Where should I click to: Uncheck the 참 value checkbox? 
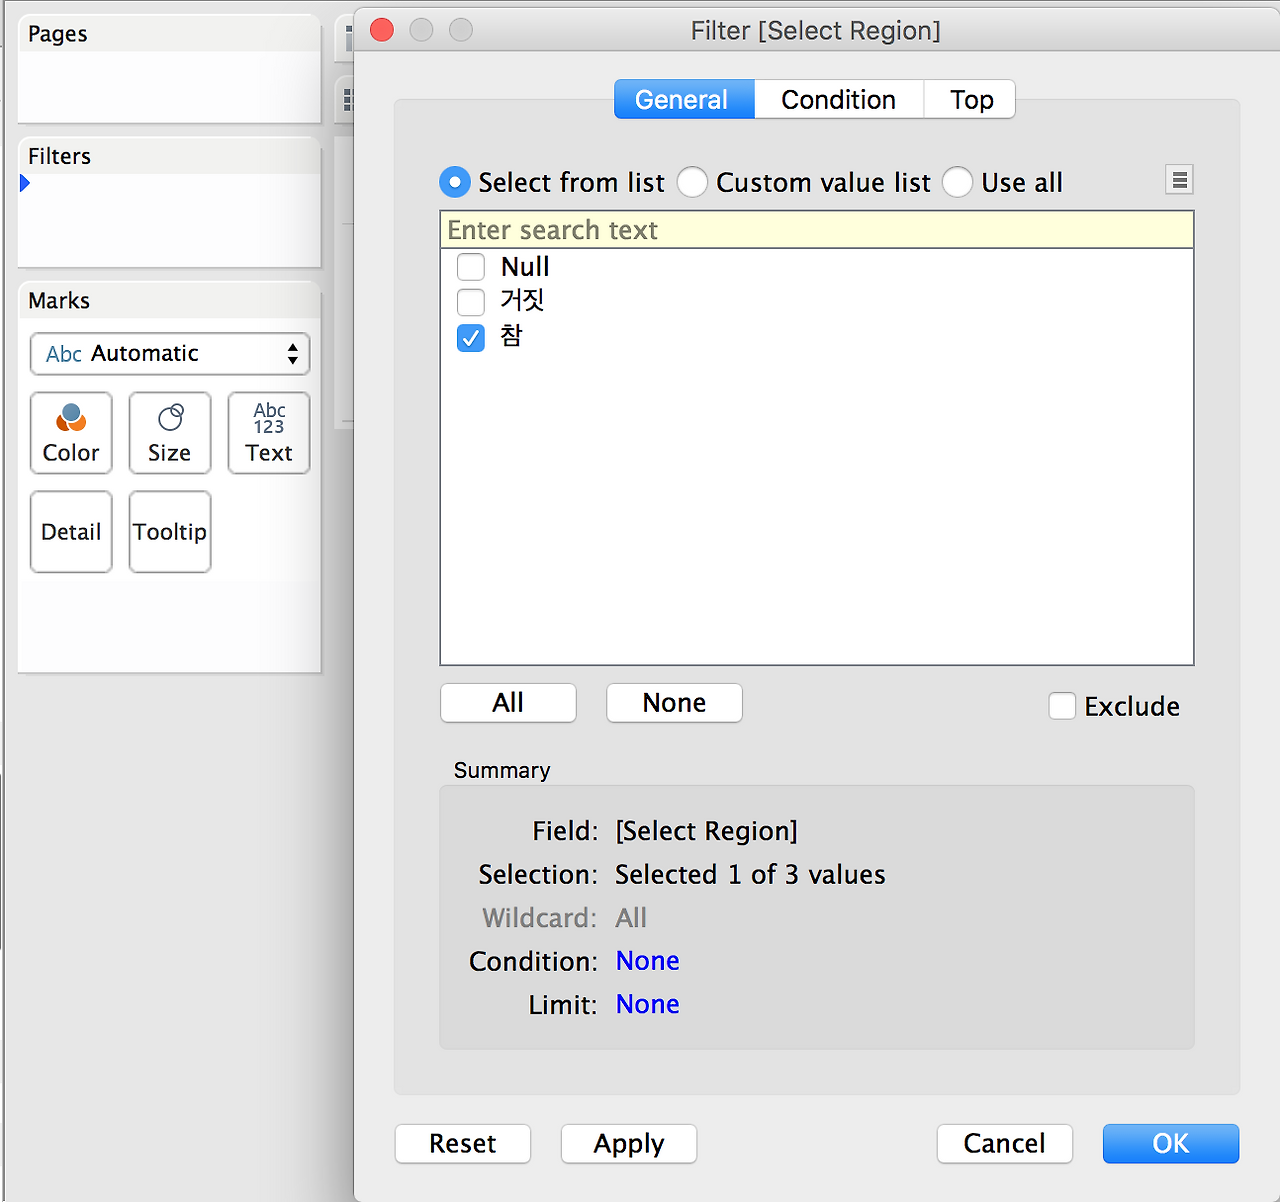471,338
